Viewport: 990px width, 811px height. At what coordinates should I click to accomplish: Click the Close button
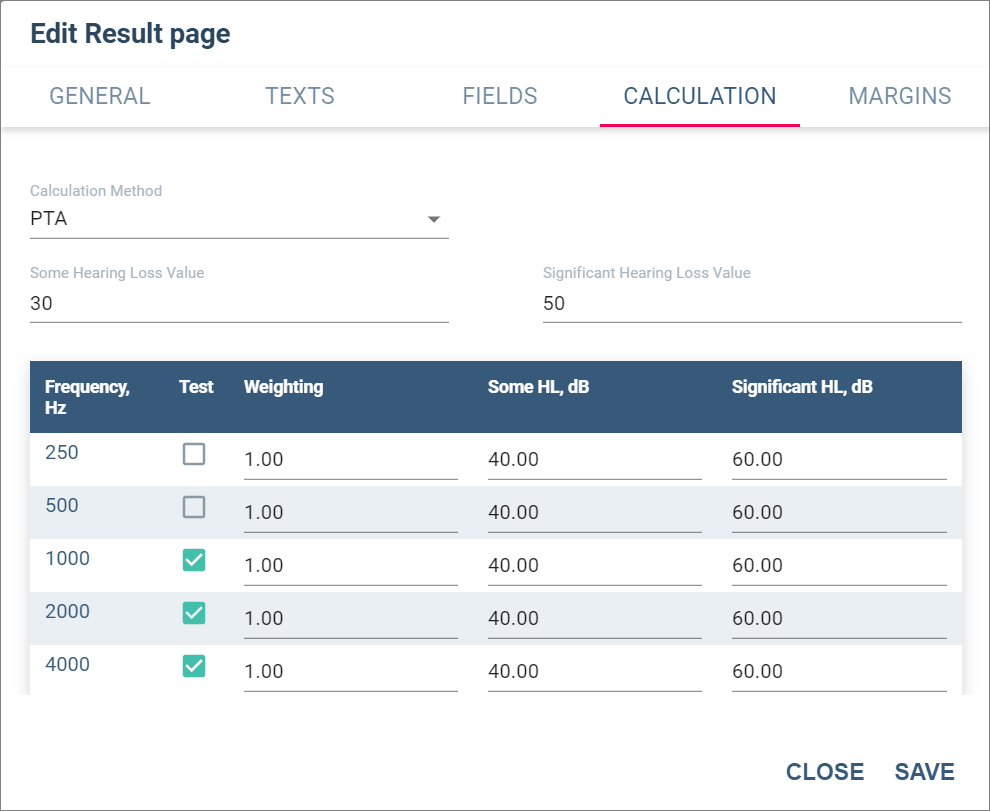pos(825,772)
